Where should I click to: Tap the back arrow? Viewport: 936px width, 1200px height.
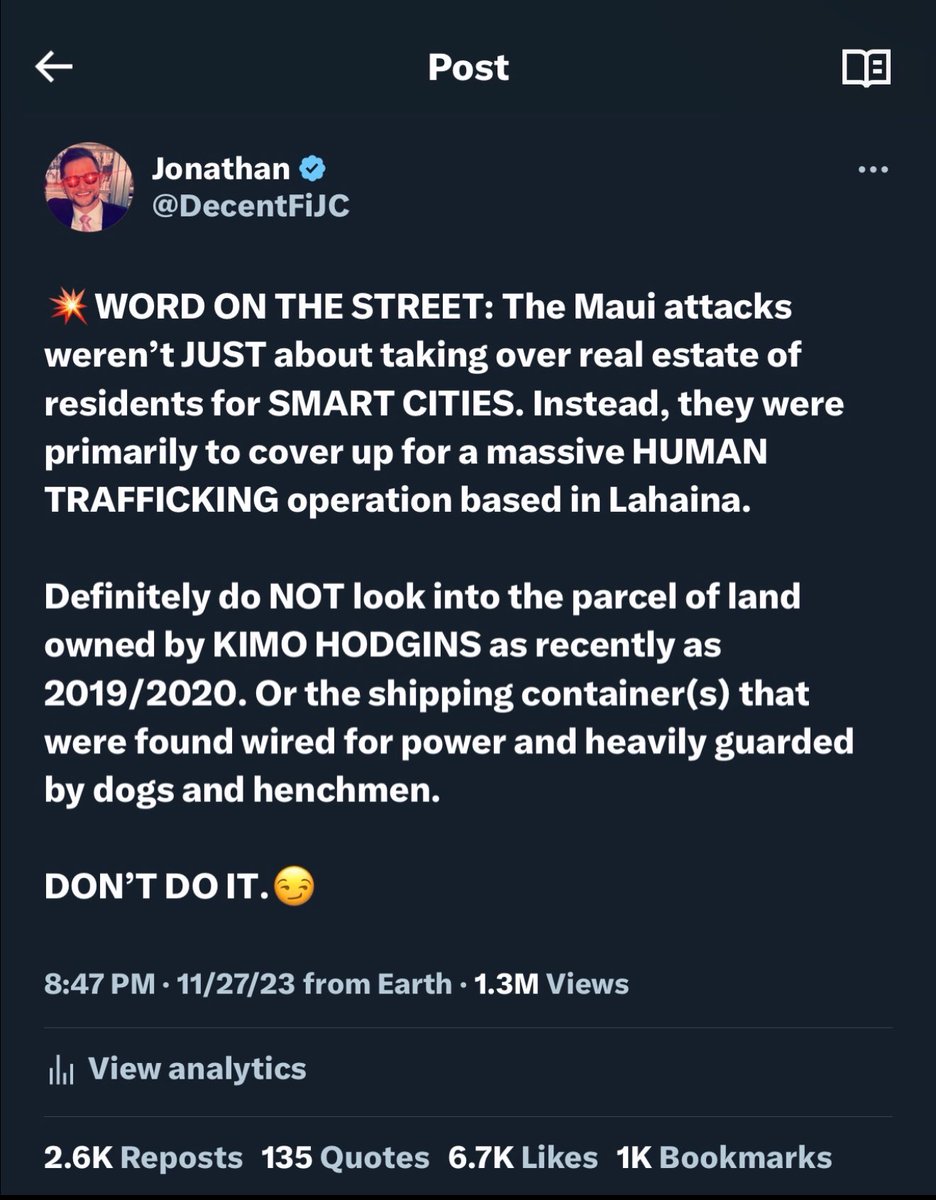pyautogui.click(x=54, y=67)
